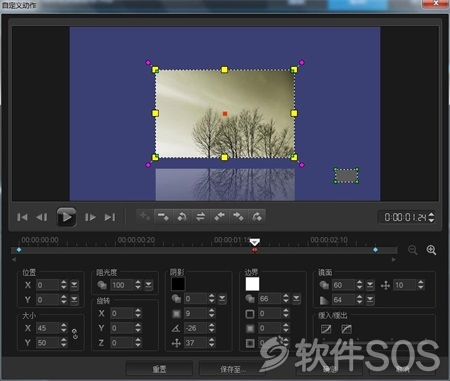450x381 pixels.
Task: Click the 保存至... save to button
Action: (232, 369)
